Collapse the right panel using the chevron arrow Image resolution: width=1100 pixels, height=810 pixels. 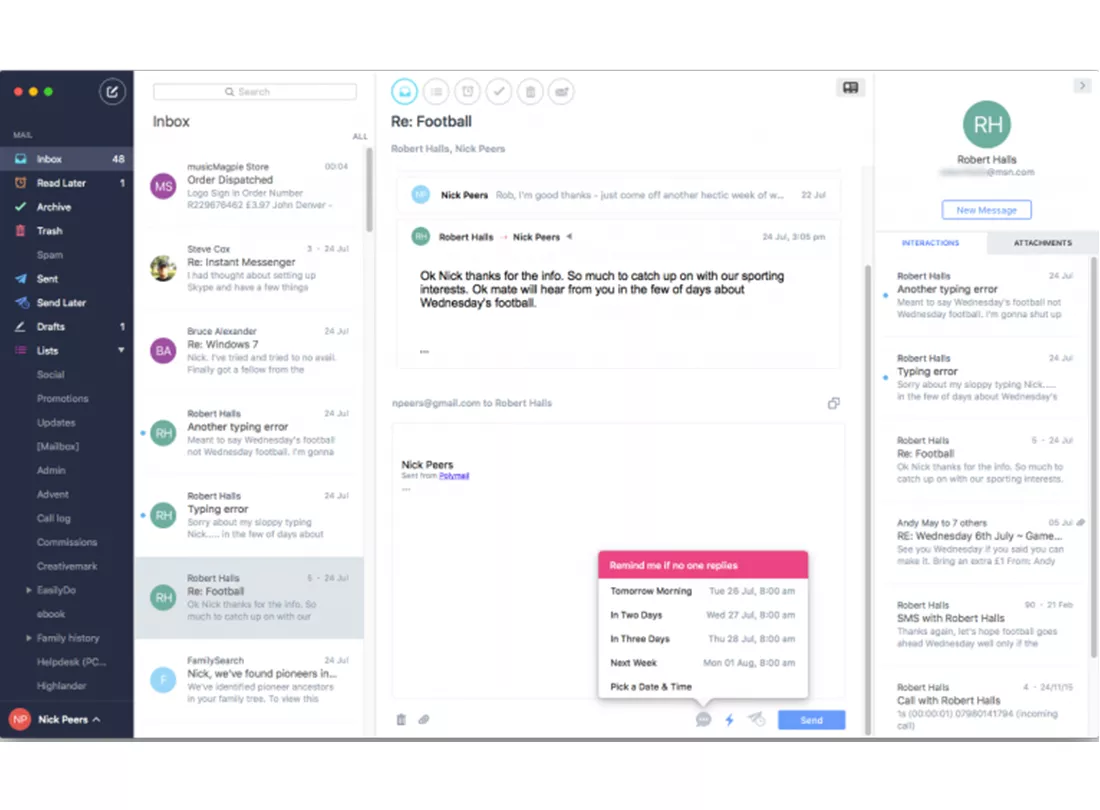pos(1083,86)
